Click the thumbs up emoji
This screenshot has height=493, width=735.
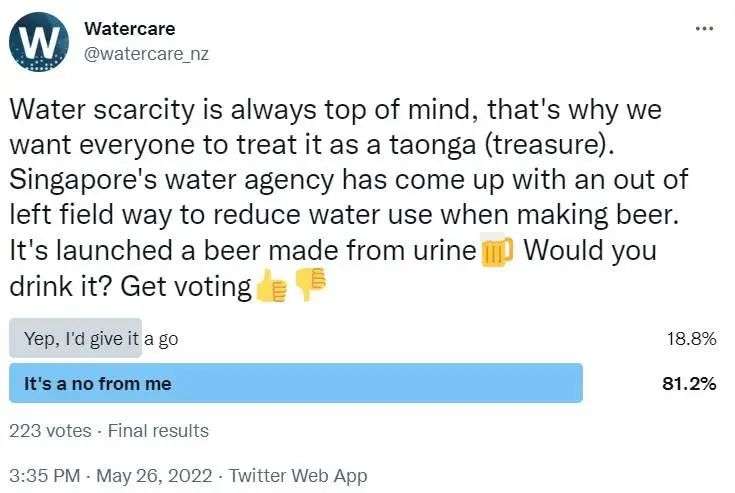[271, 287]
